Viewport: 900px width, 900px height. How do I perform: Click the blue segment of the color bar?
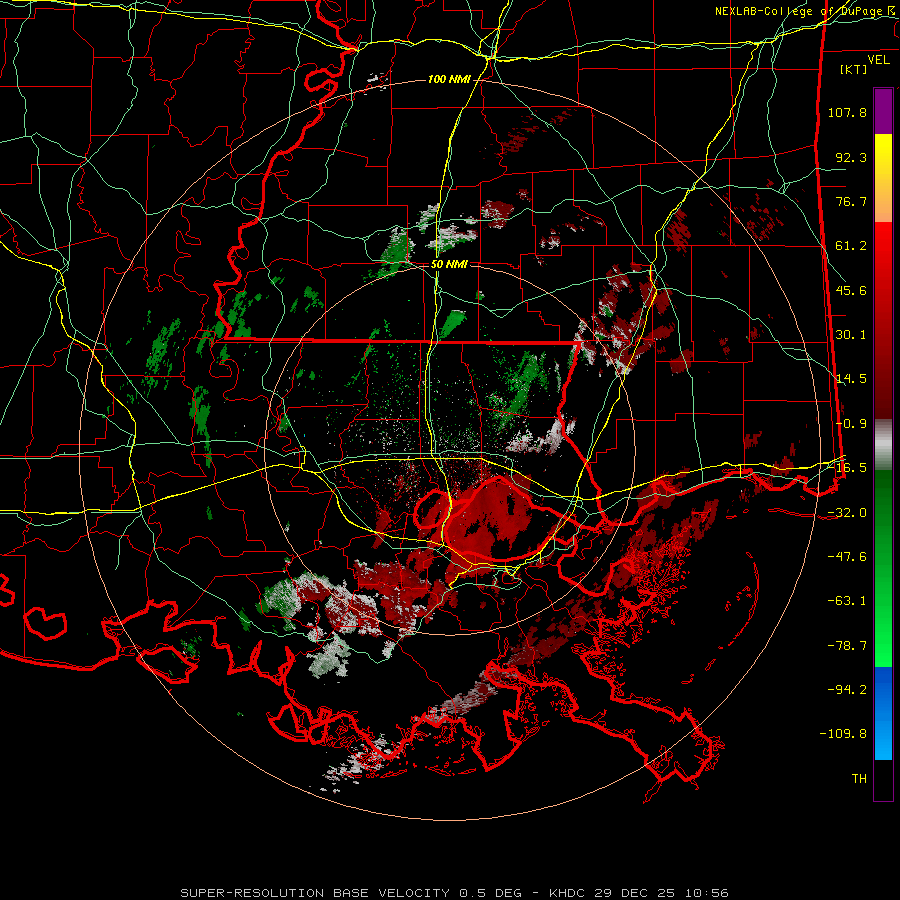pyautogui.click(x=883, y=713)
